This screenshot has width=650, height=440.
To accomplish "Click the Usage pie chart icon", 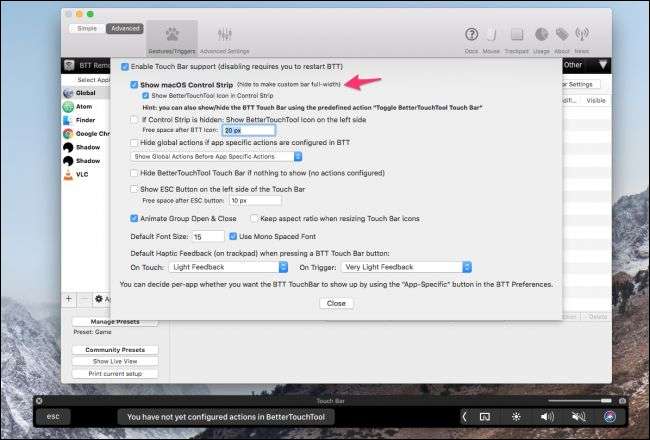I will tap(541, 35).
